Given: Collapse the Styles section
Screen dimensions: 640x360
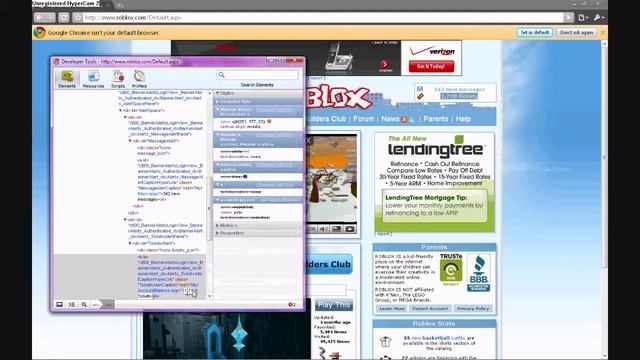Looking at the screenshot, I should [218, 93].
